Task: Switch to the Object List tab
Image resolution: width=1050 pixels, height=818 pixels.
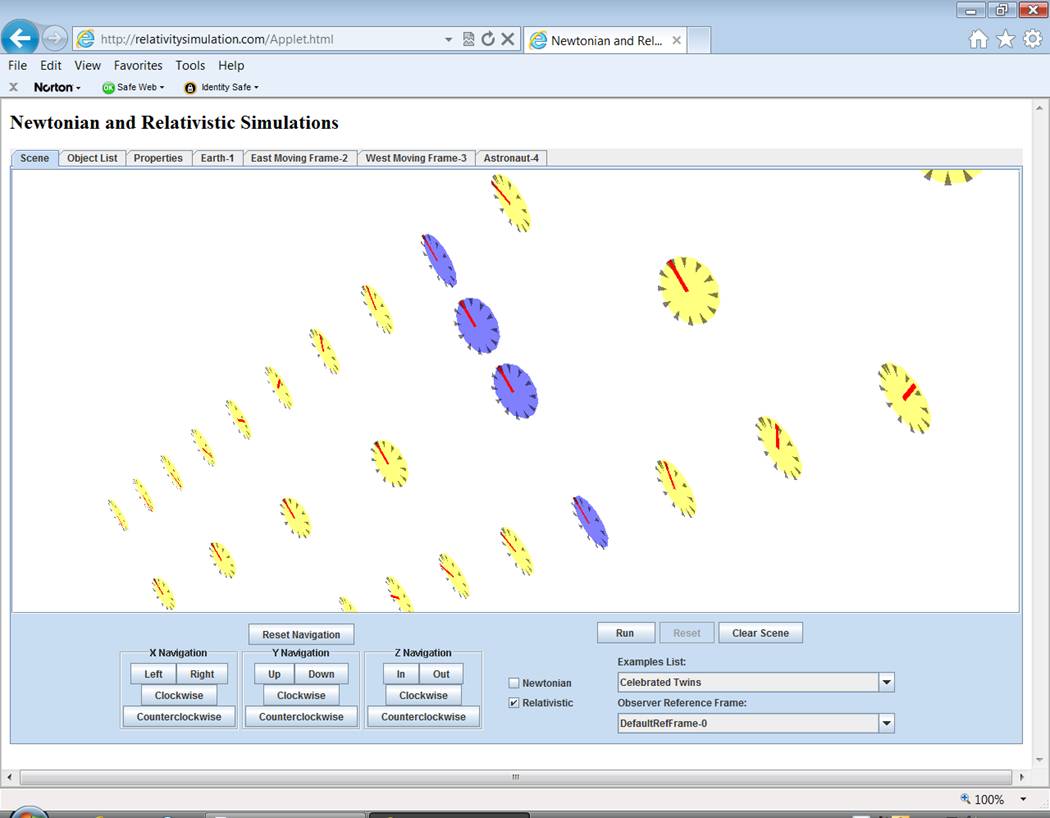Action: [x=92, y=158]
